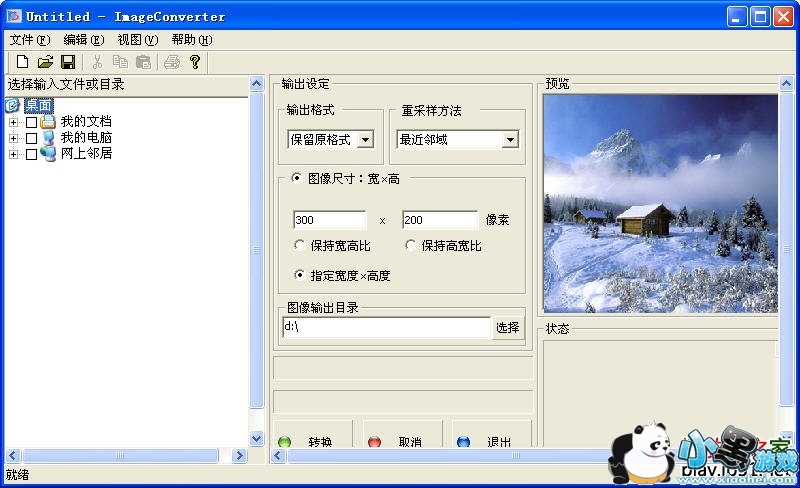
Task: Select the 我的文档 tree item label
Action: (x=86, y=121)
